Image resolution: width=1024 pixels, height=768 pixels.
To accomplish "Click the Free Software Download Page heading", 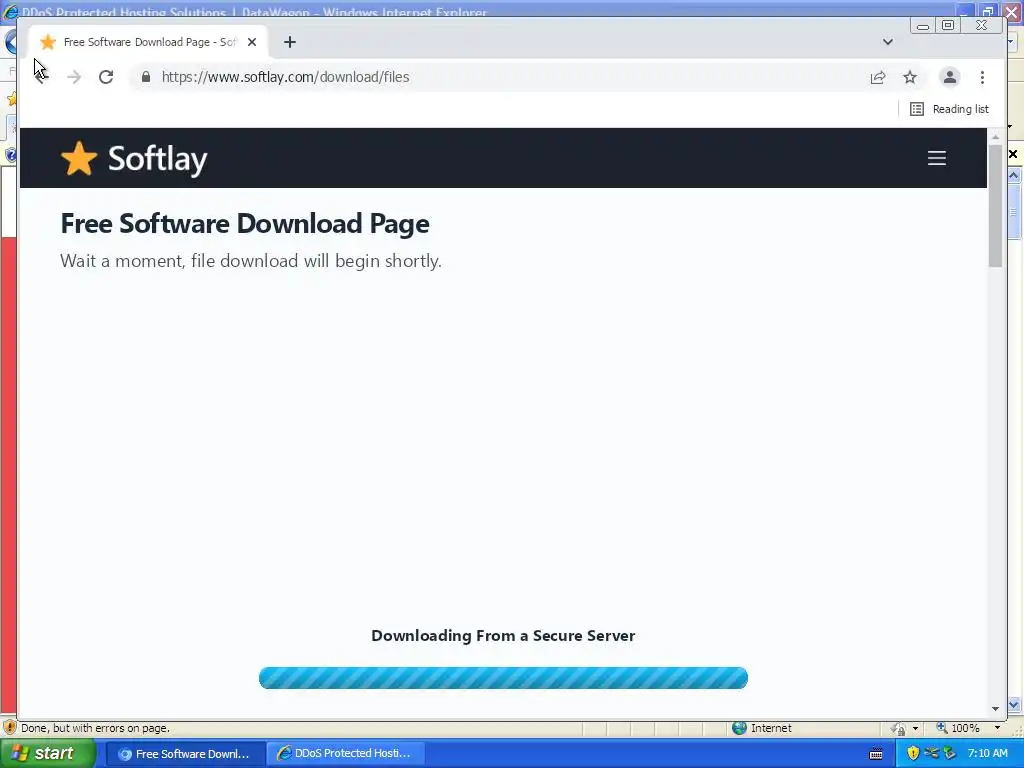I will coord(245,223).
